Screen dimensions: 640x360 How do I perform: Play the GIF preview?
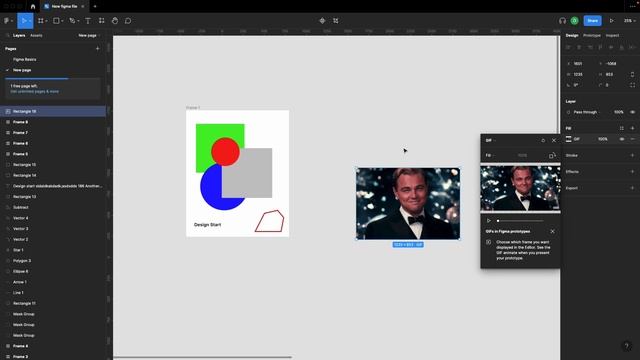(x=489, y=221)
